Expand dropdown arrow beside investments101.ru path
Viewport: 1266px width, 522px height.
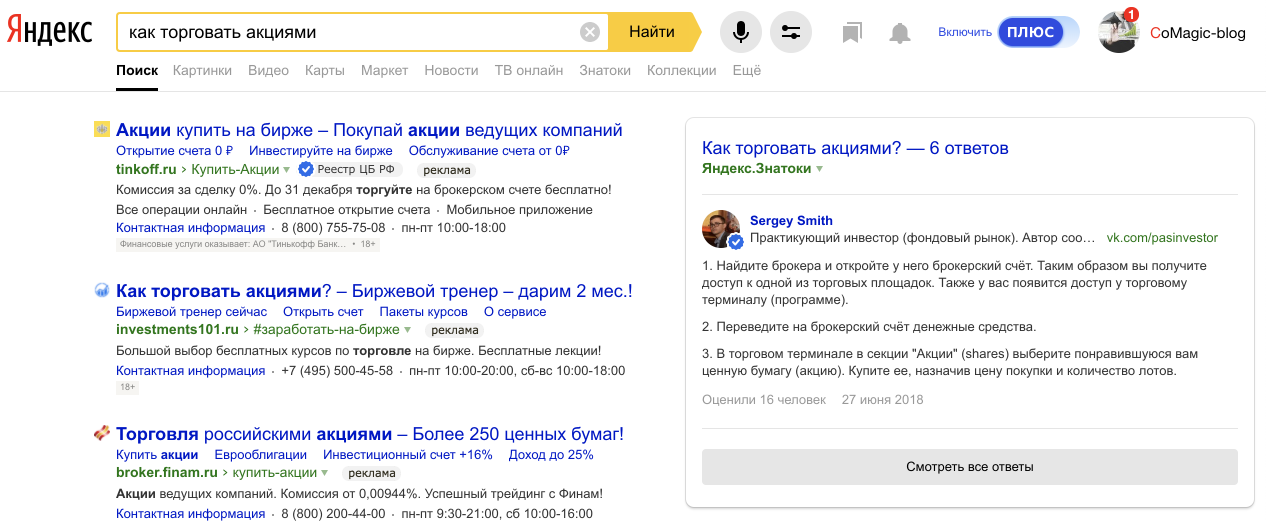(x=408, y=330)
